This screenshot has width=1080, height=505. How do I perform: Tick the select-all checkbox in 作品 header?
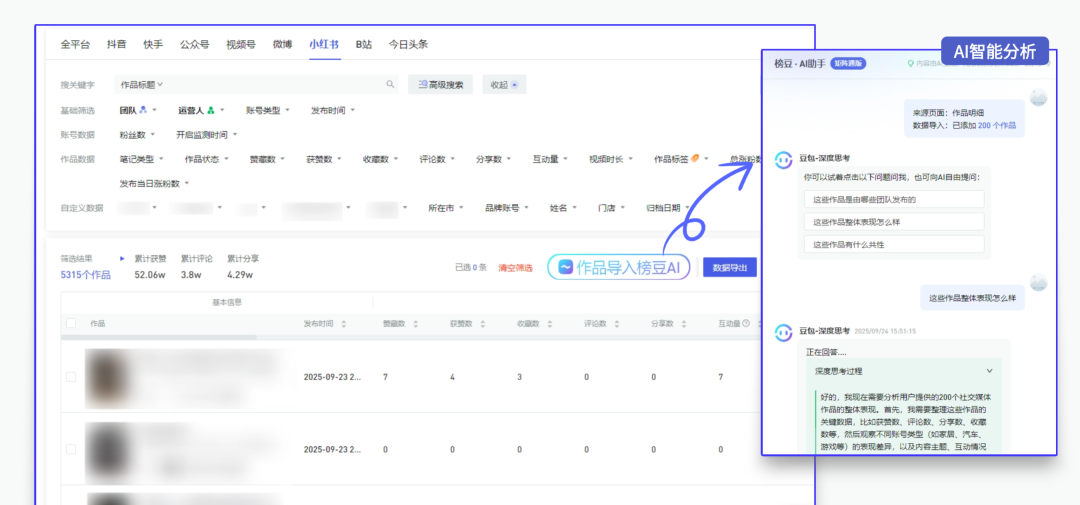coord(71,323)
